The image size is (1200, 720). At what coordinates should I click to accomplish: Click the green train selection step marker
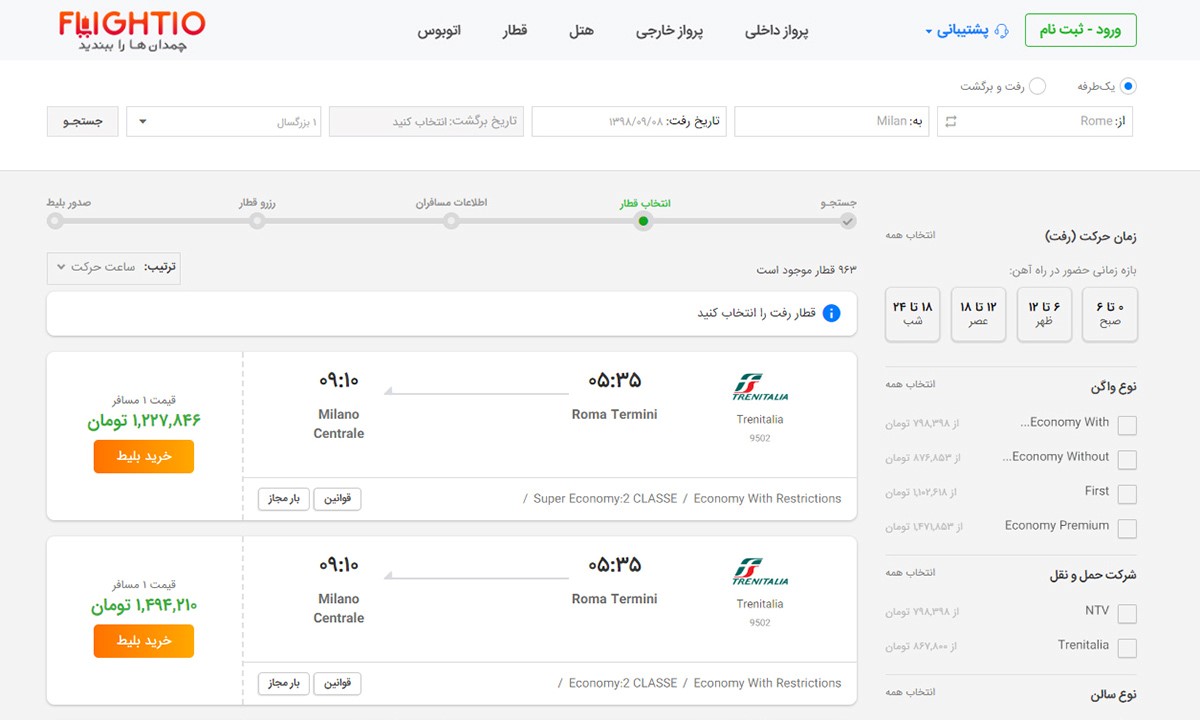point(643,221)
